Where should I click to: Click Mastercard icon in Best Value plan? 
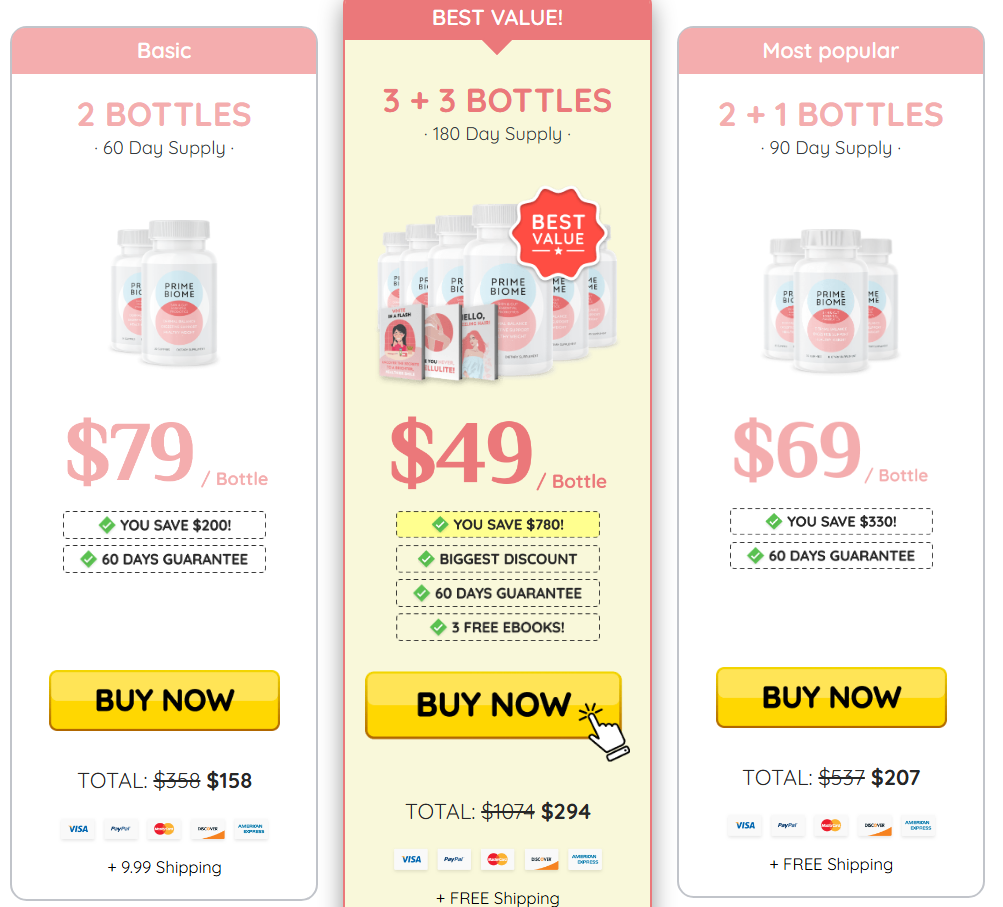[497, 860]
